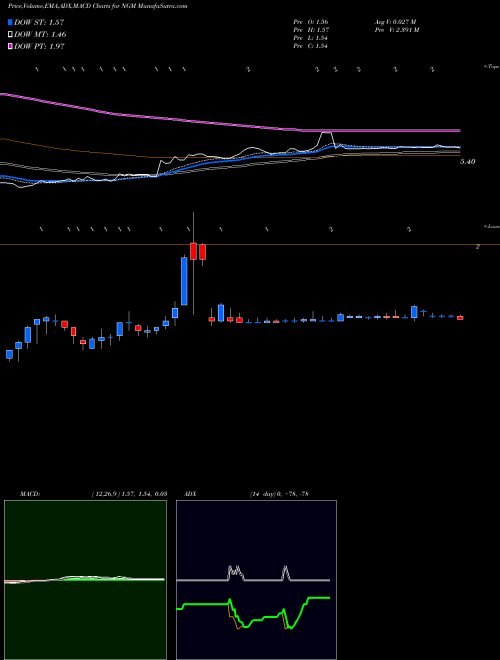Image resolution: width=500 pixels, height=660 pixels.
Task: Click the 'ADX' panel heading
Action: 190,494
